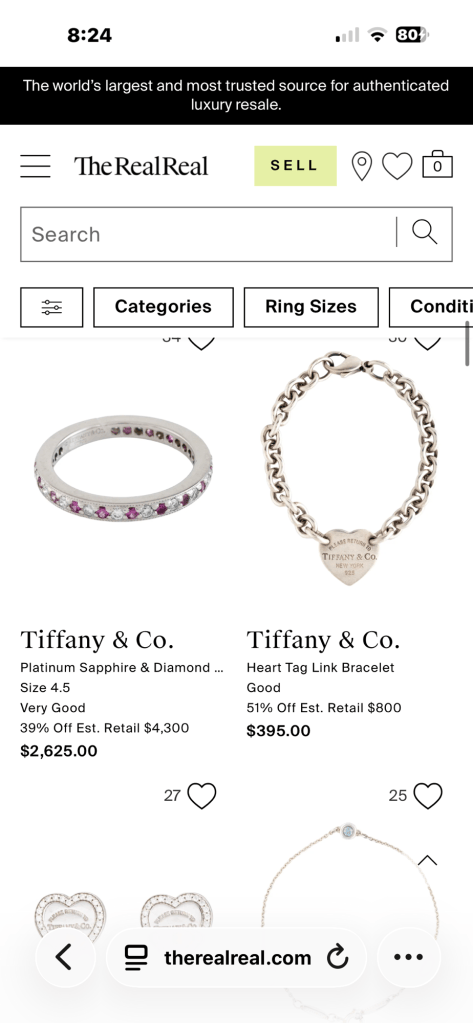Open browser more options ellipsis
The image size is (473, 1023).
coord(409,957)
